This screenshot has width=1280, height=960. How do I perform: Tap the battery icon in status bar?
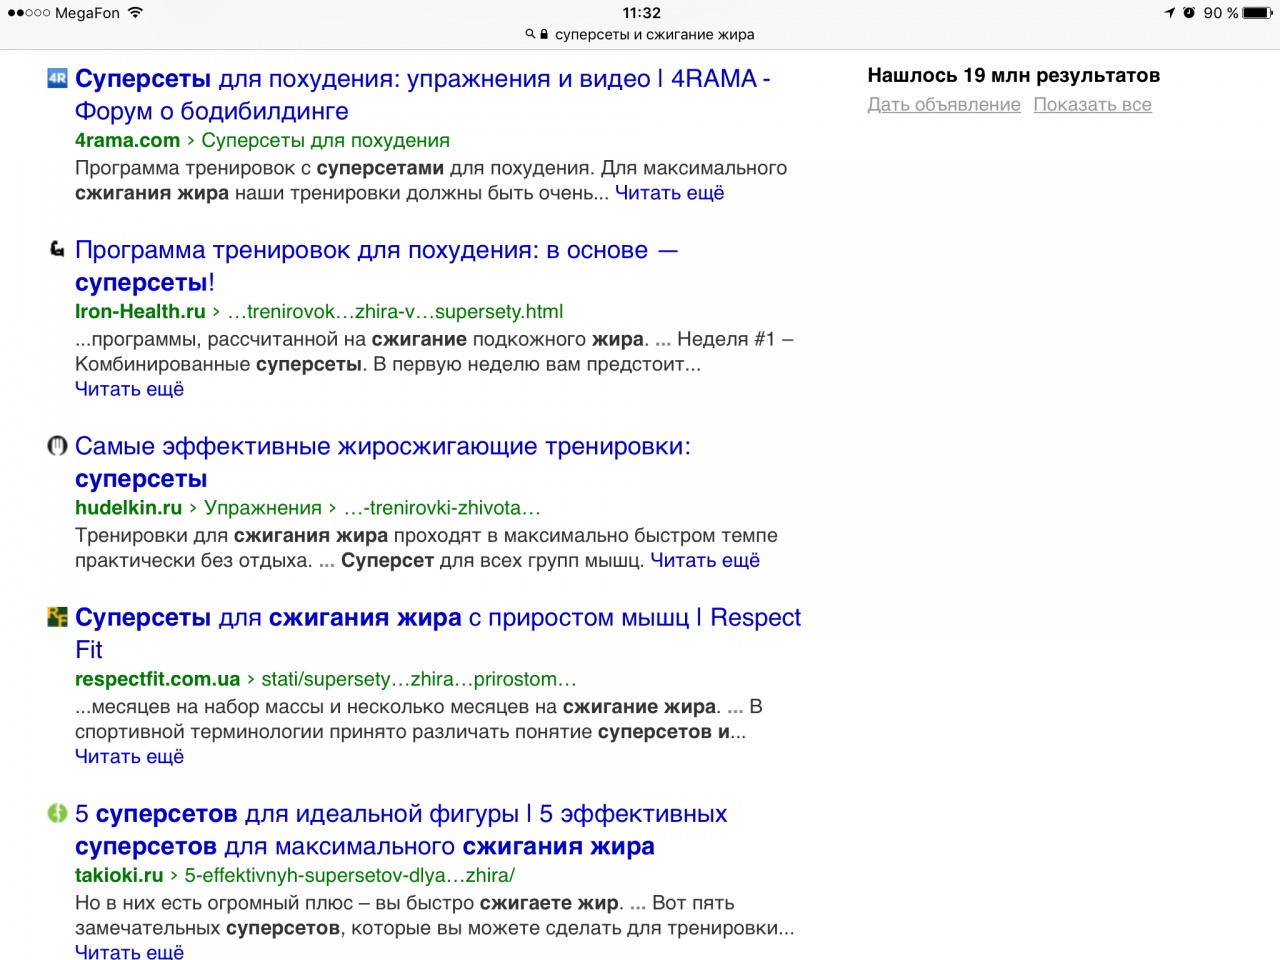pos(1257,13)
